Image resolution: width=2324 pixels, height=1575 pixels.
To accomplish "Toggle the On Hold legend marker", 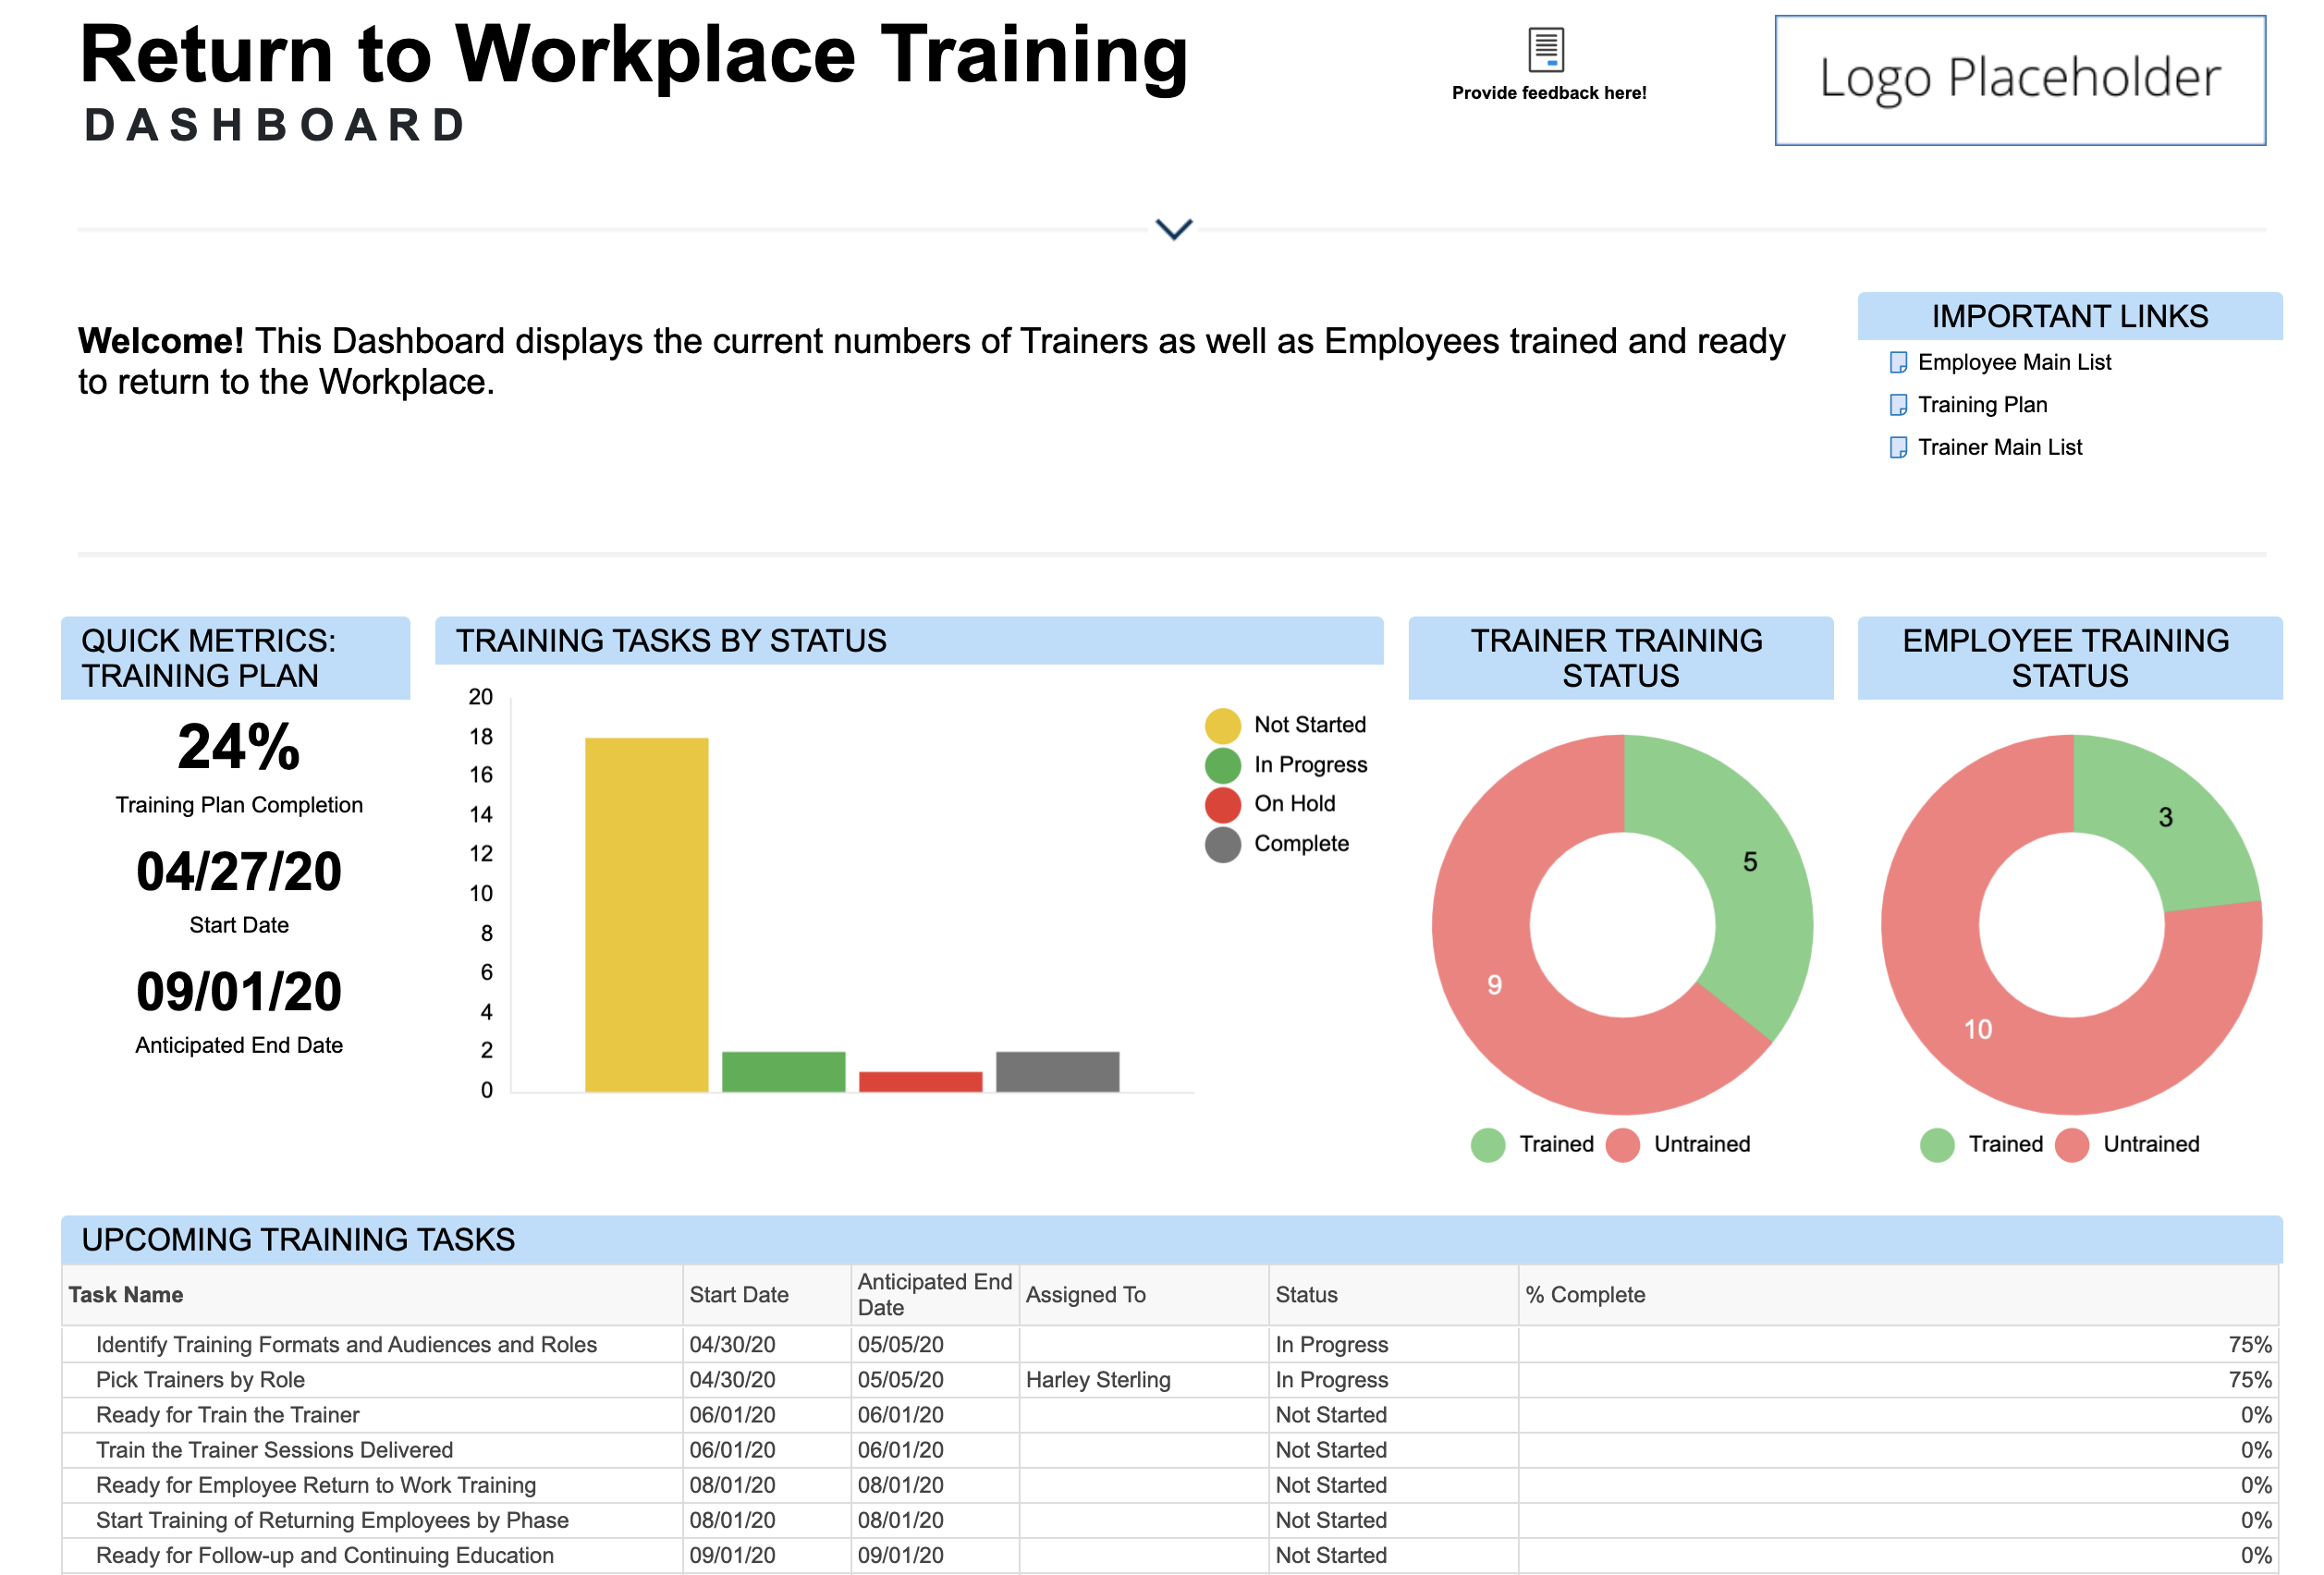I will (x=1222, y=804).
